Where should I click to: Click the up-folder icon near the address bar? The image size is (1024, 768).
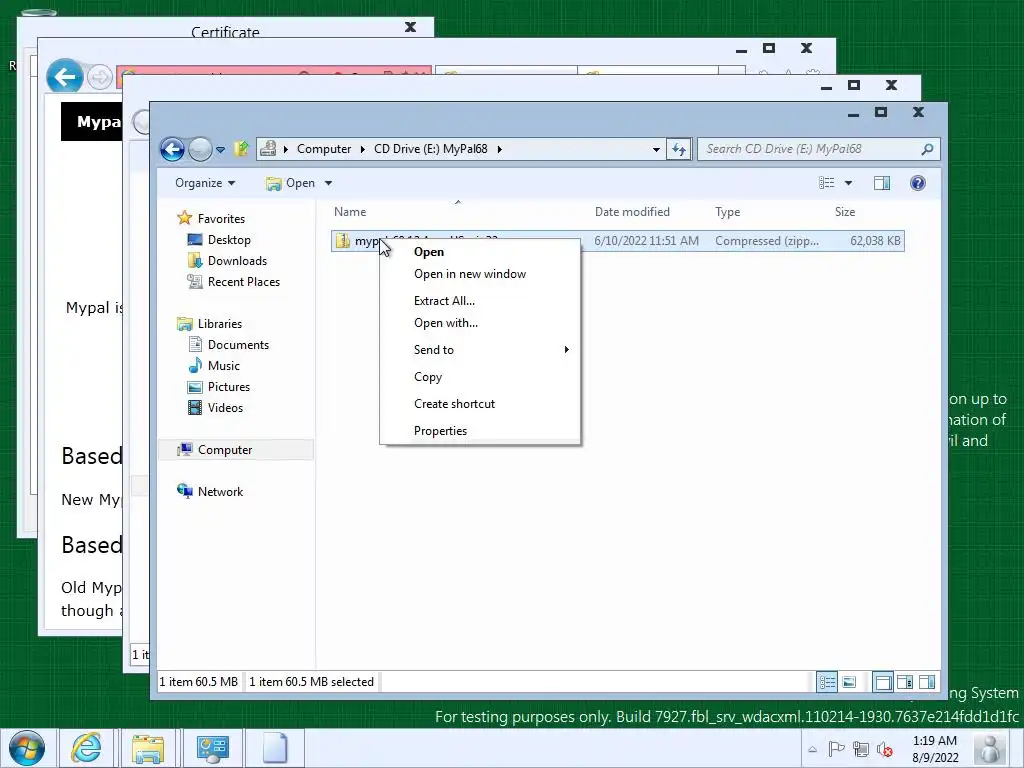241,149
